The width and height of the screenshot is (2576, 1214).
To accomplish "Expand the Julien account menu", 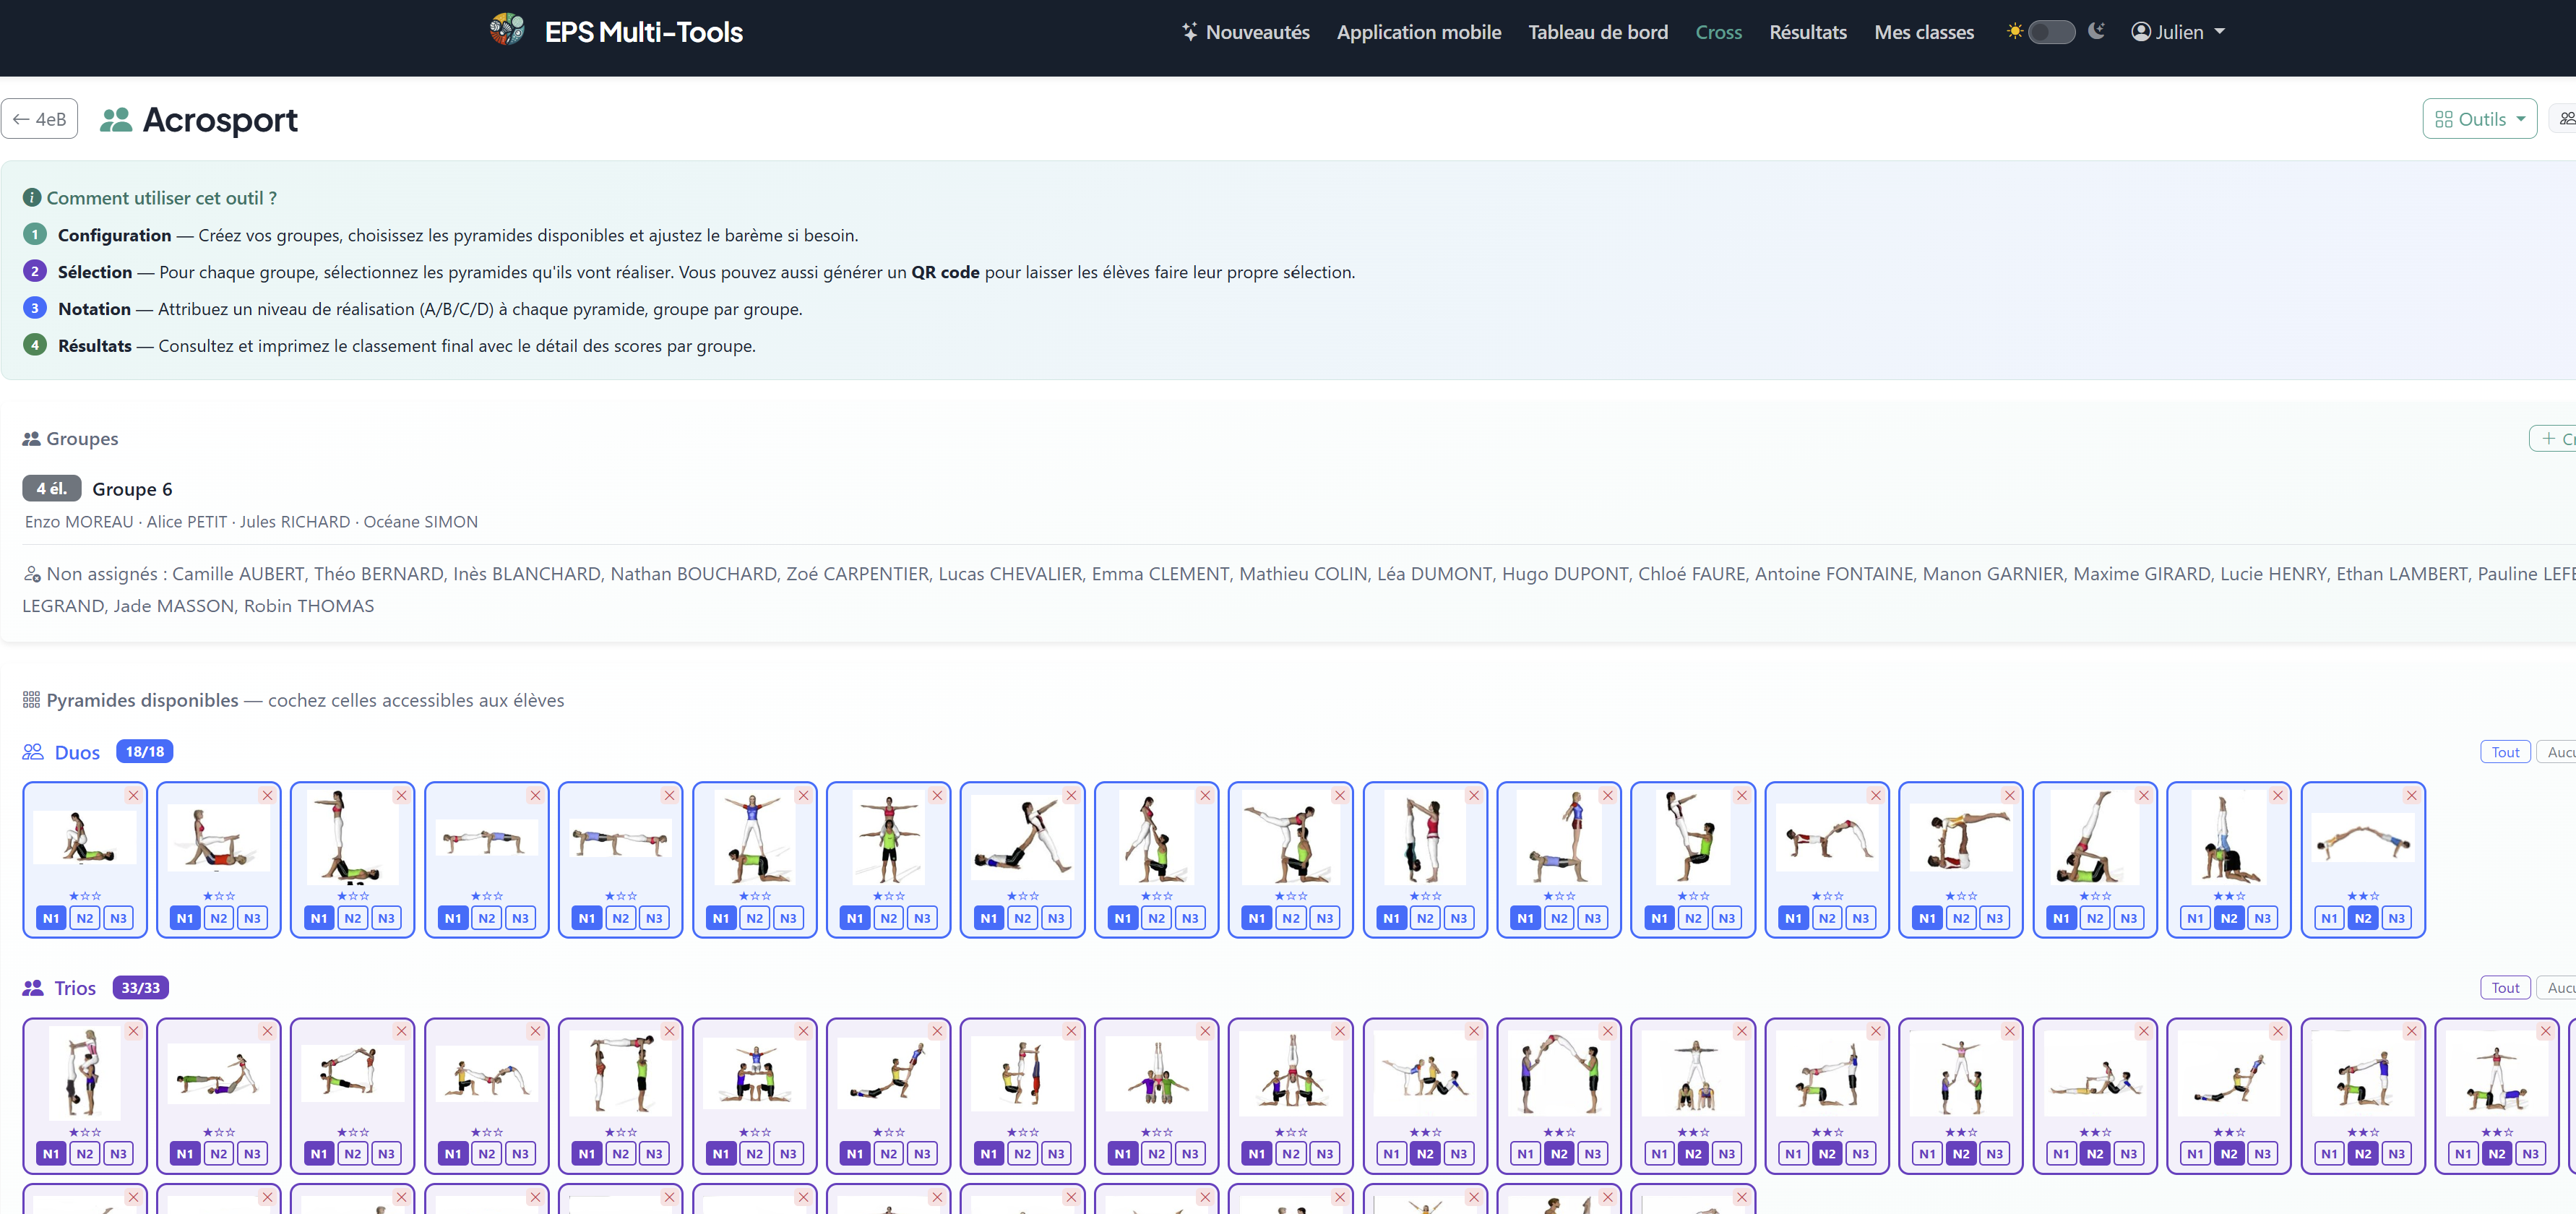I will point(2178,32).
